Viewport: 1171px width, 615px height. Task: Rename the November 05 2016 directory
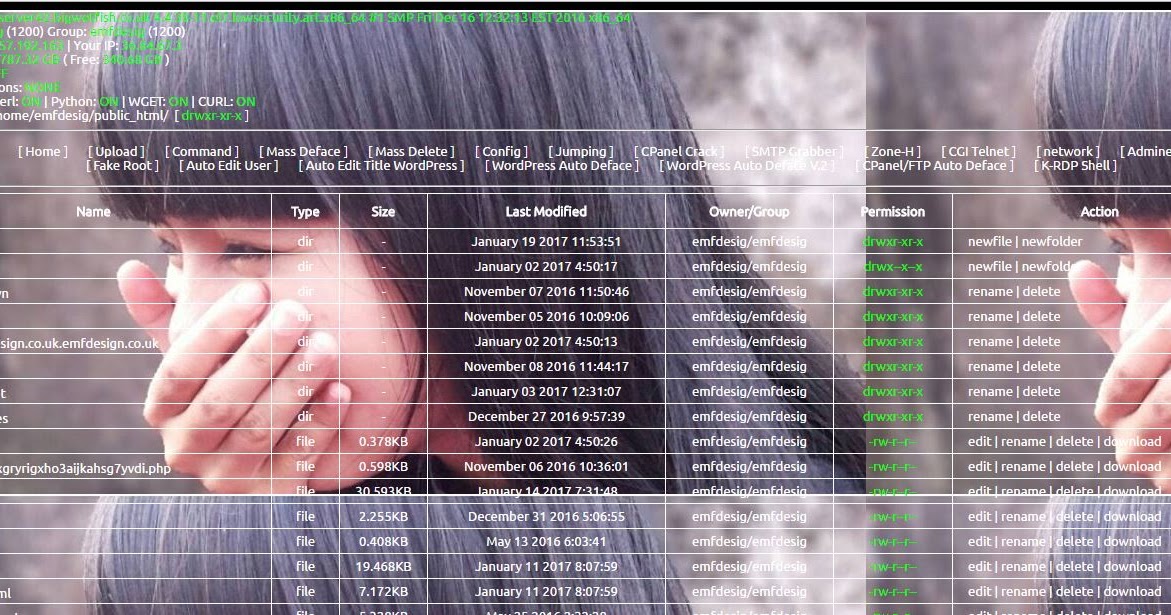(x=990, y=316)
